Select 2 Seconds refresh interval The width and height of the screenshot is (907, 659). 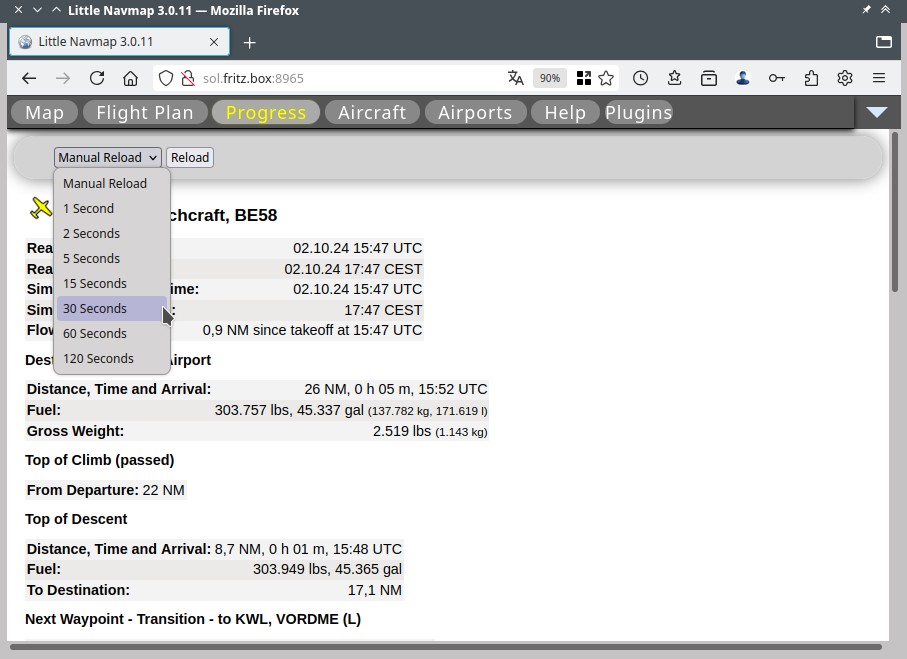112,233
